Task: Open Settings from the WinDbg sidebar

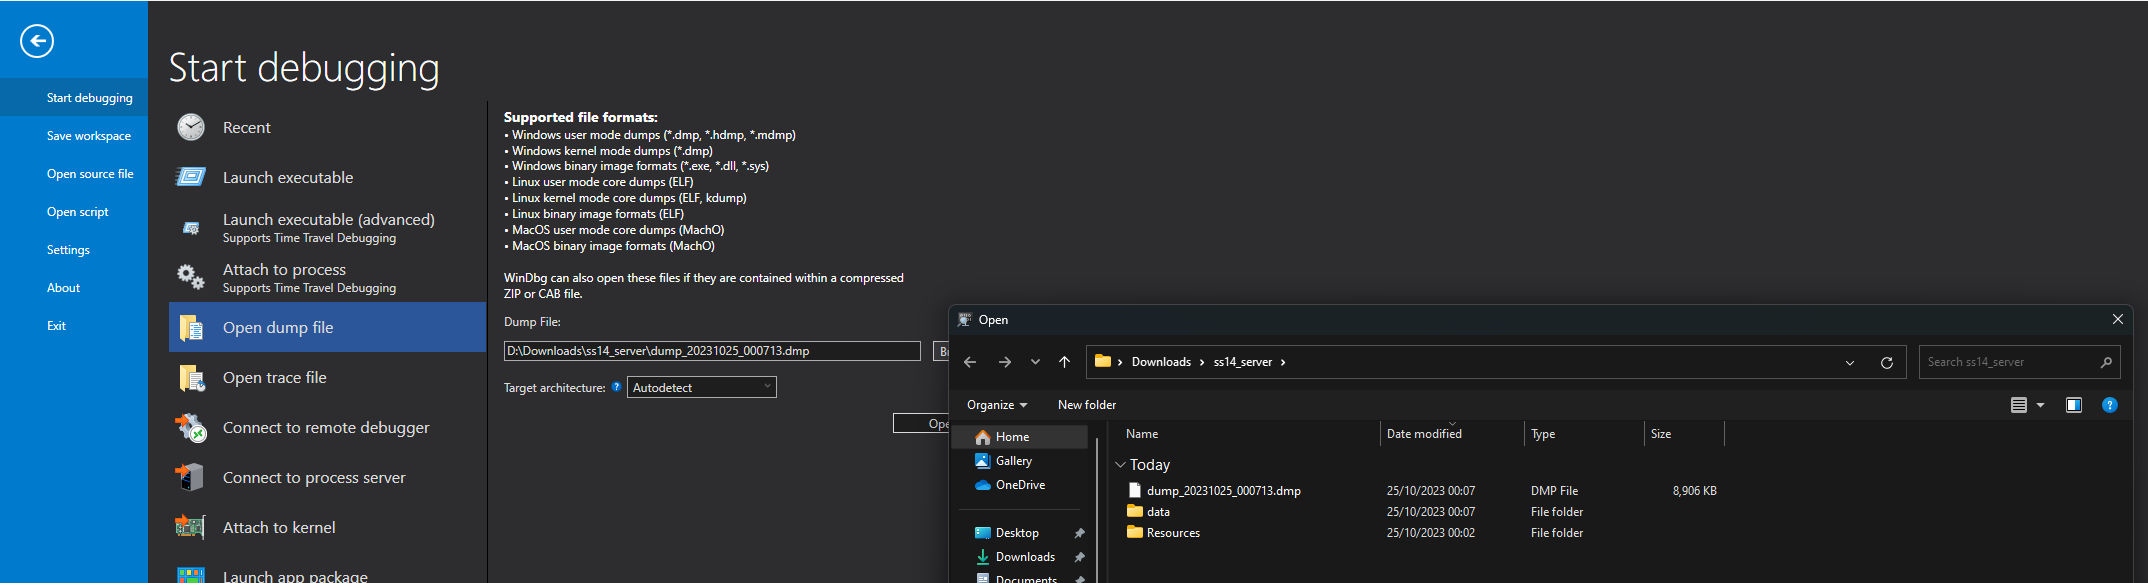Action: point(74,250)
